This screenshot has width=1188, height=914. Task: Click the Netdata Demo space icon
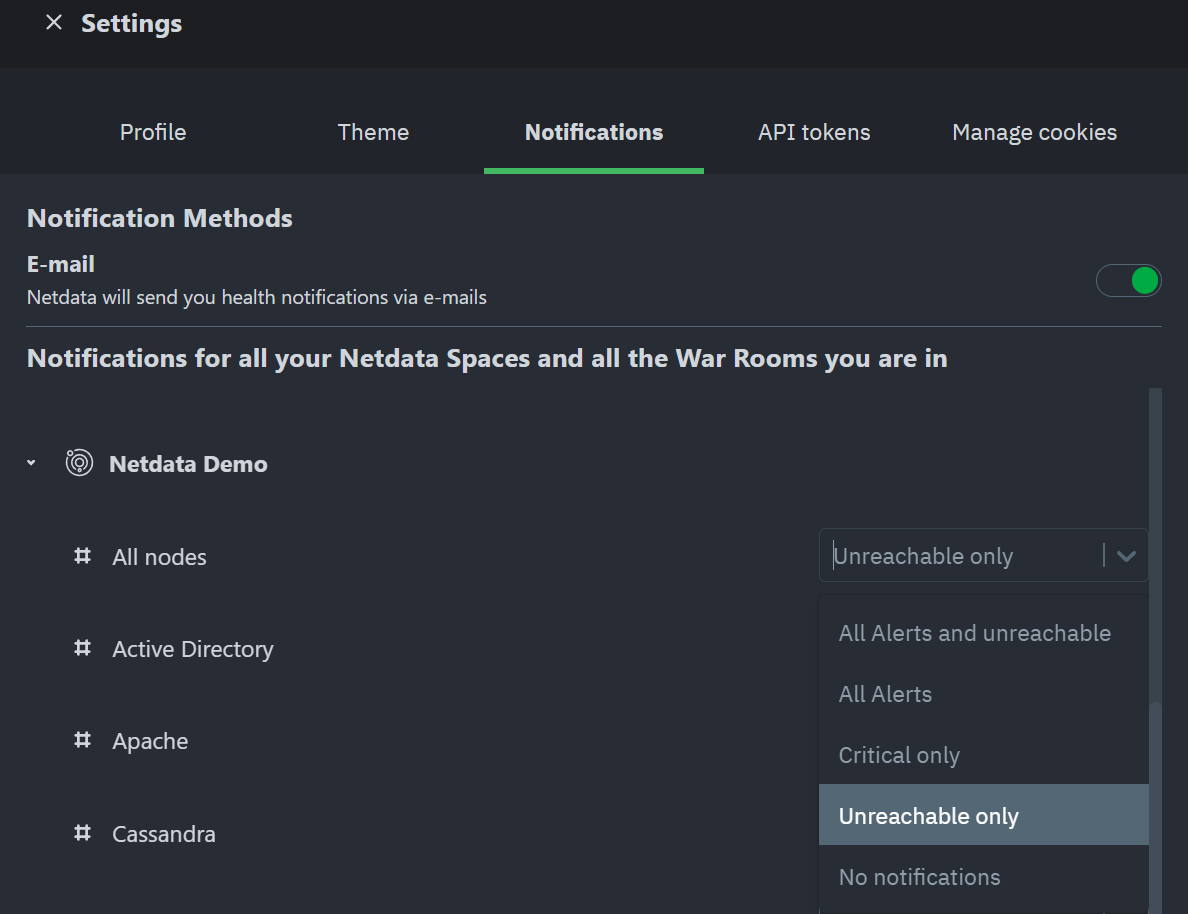79,464
